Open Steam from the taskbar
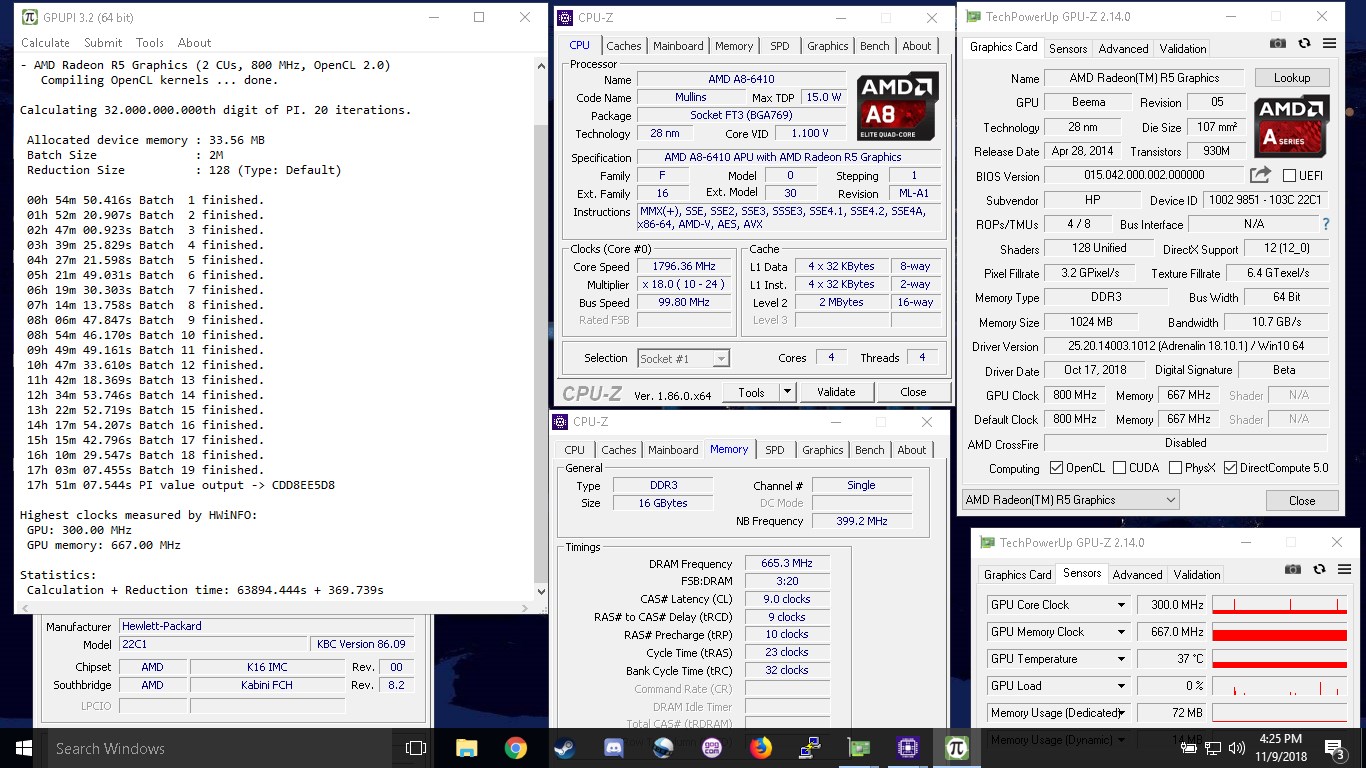The width and height of the screenshot is (1366, 768). (x=564, y=748)
